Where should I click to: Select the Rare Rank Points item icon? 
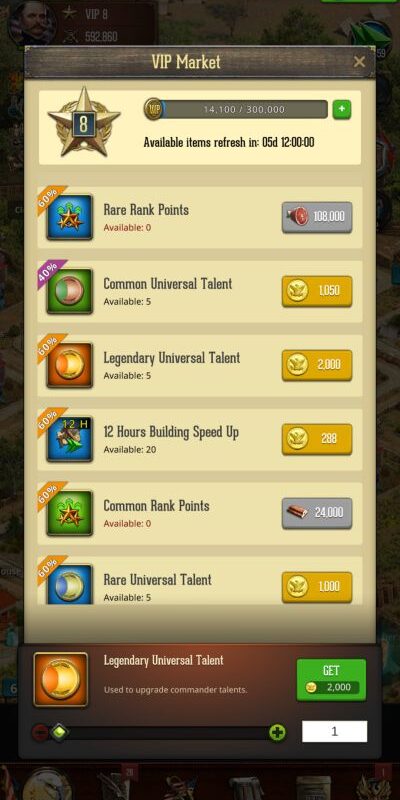(69, 217)
